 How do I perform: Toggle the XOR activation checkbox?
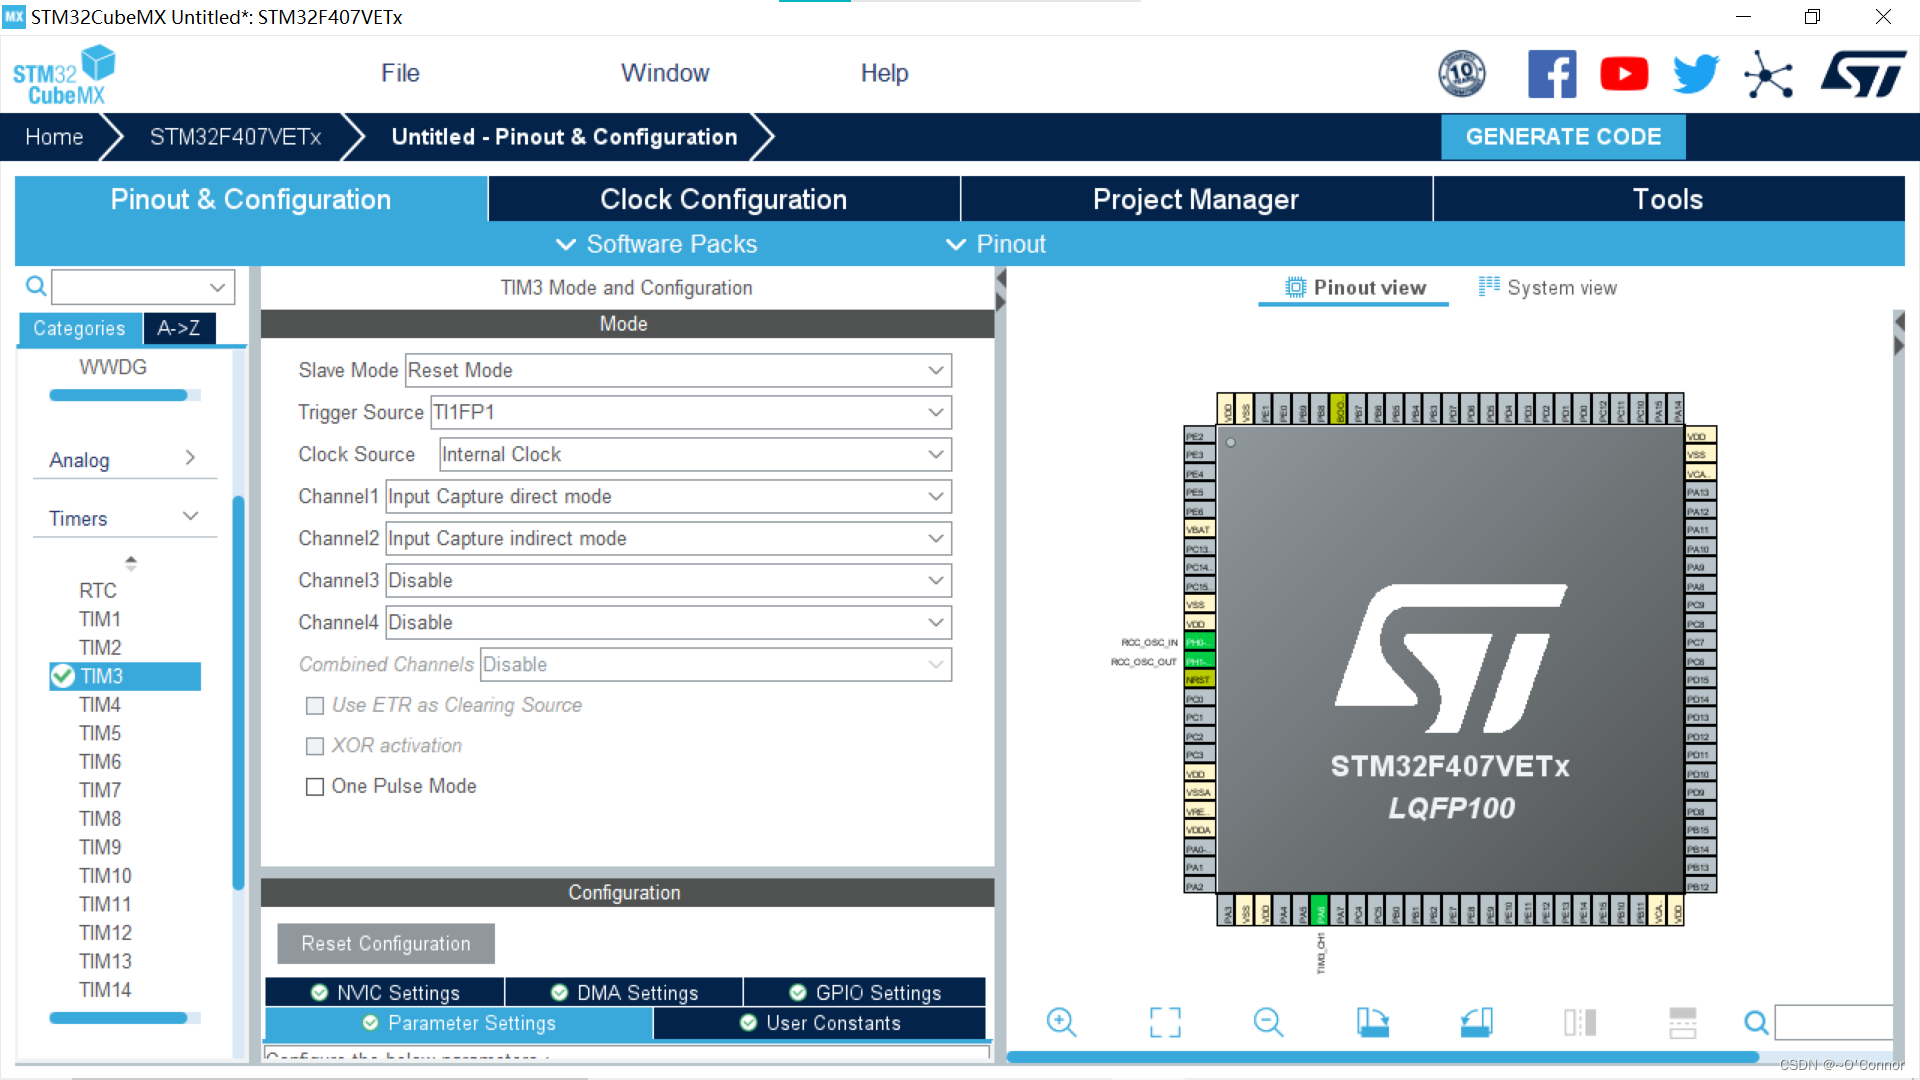(x=315, y=746)
